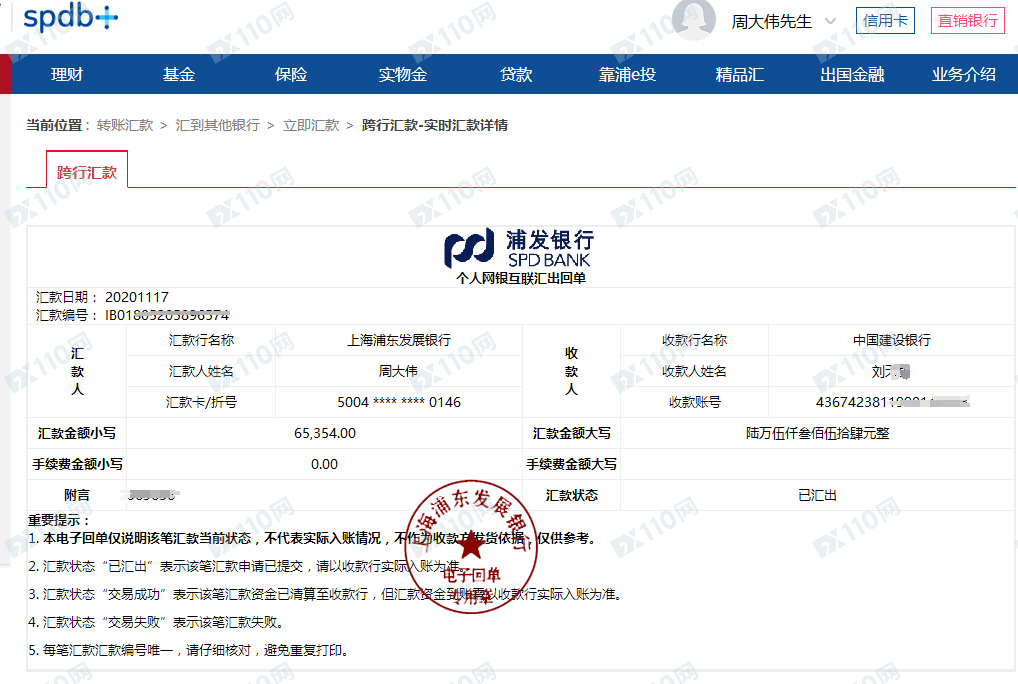This screenshot has height=684, width=1018.
Task: Click notice line 4 about 交易失败
Action: tap(156, 622)
